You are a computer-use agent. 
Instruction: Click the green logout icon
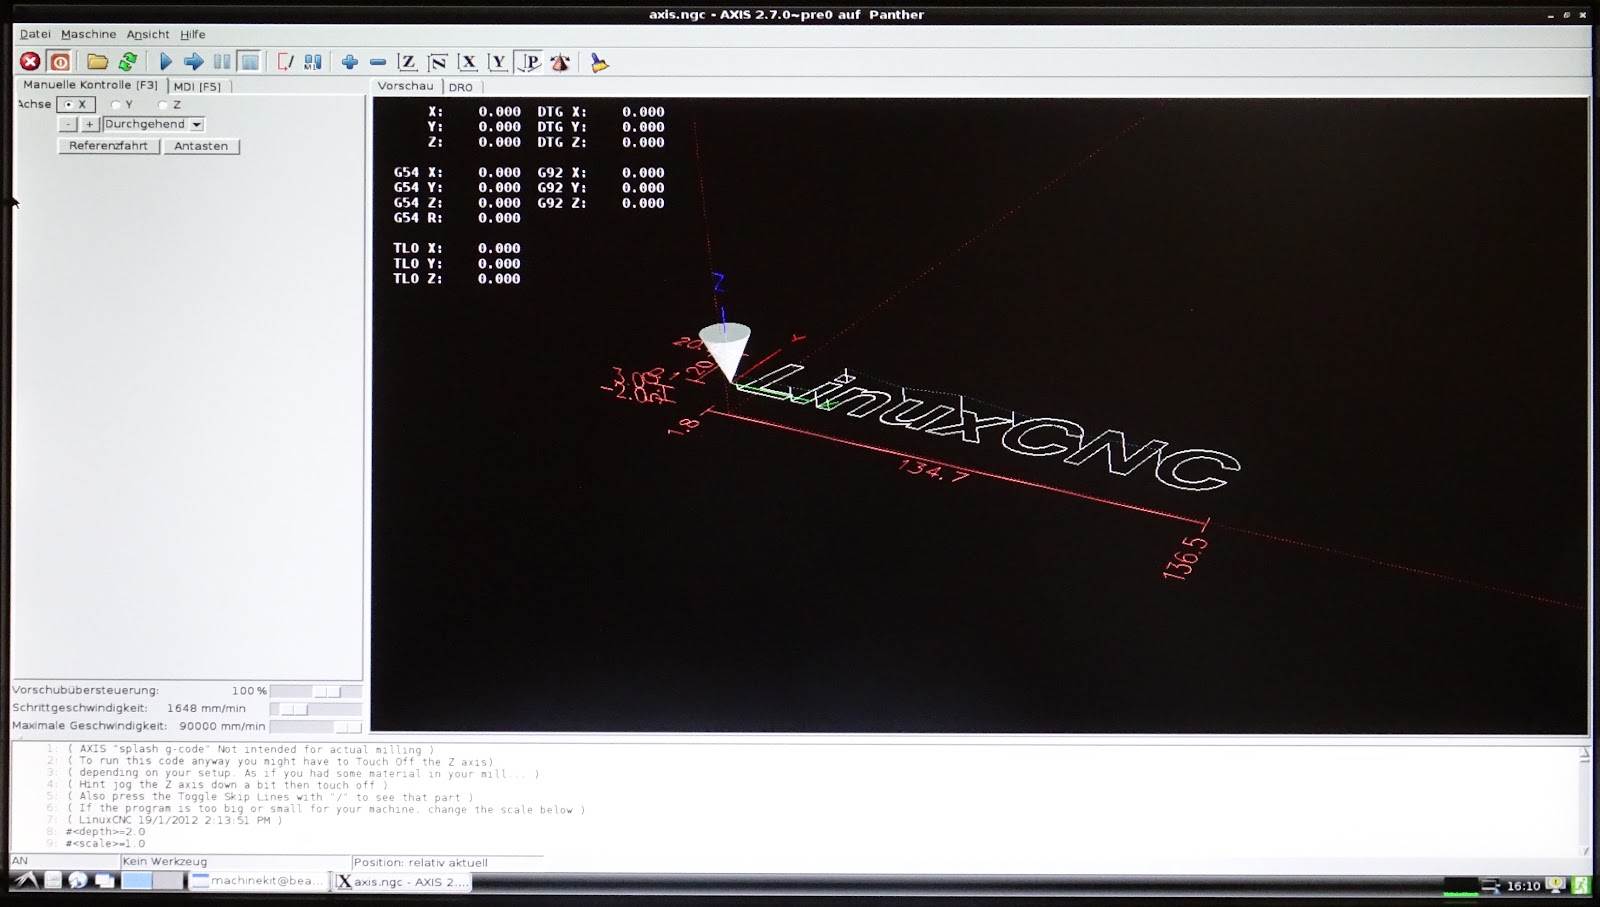click(1580, 885)
